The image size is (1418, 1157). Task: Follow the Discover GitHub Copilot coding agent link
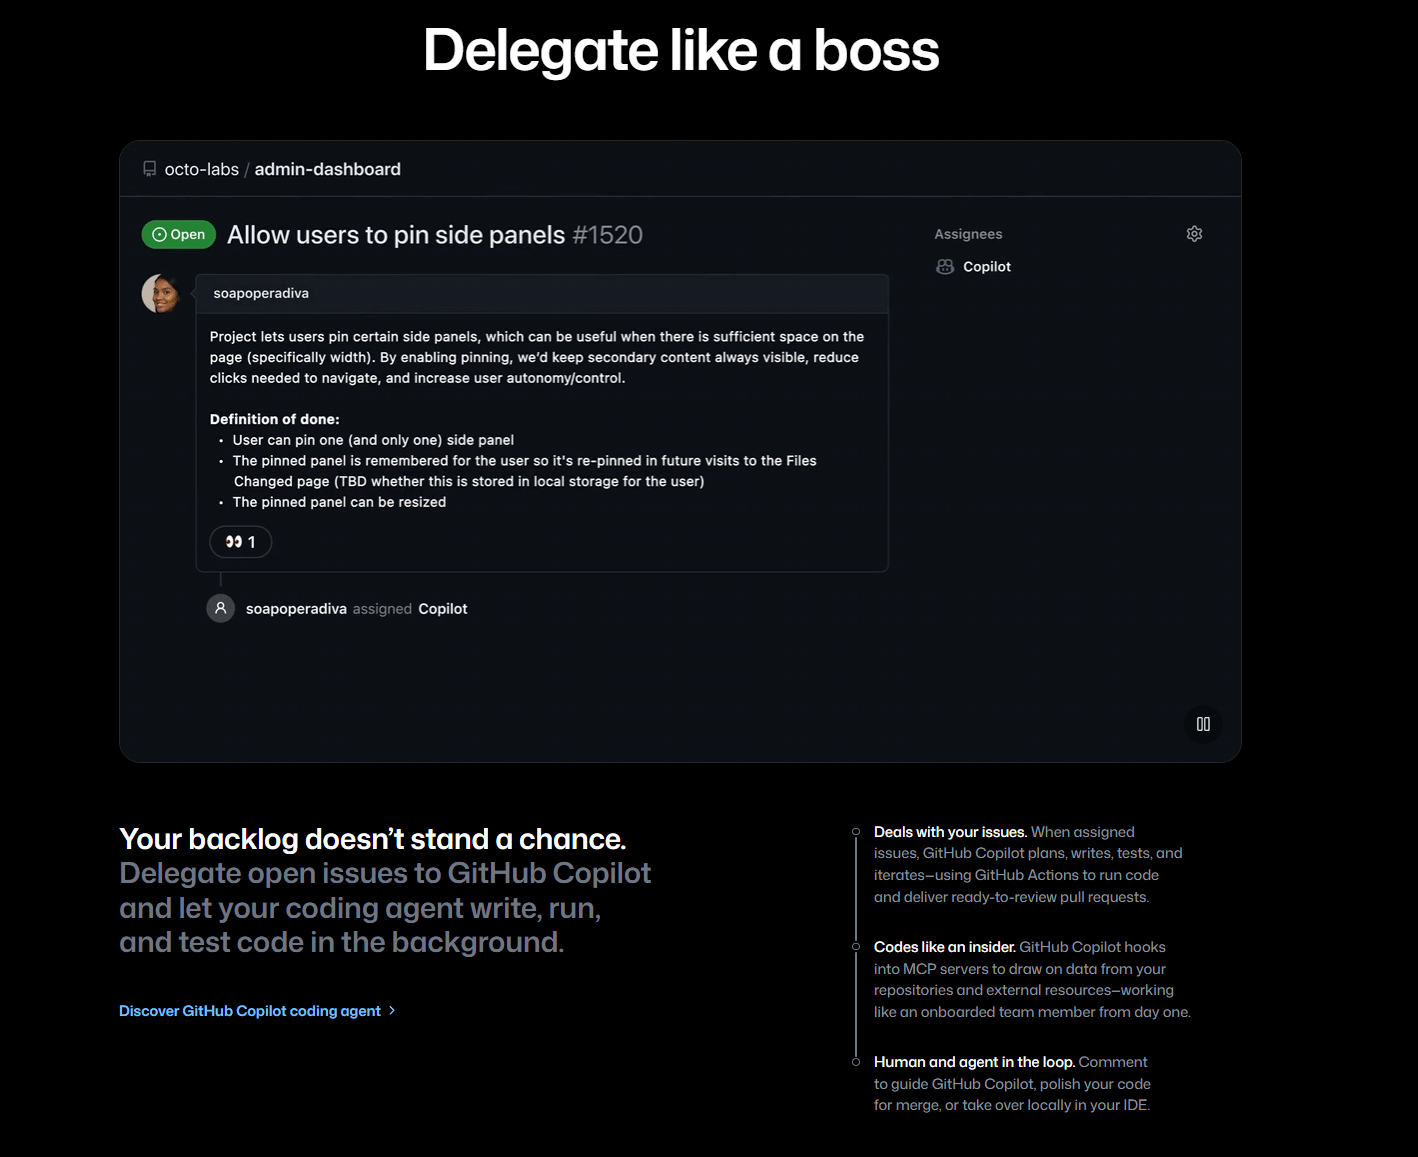[x=249, y=1011]
